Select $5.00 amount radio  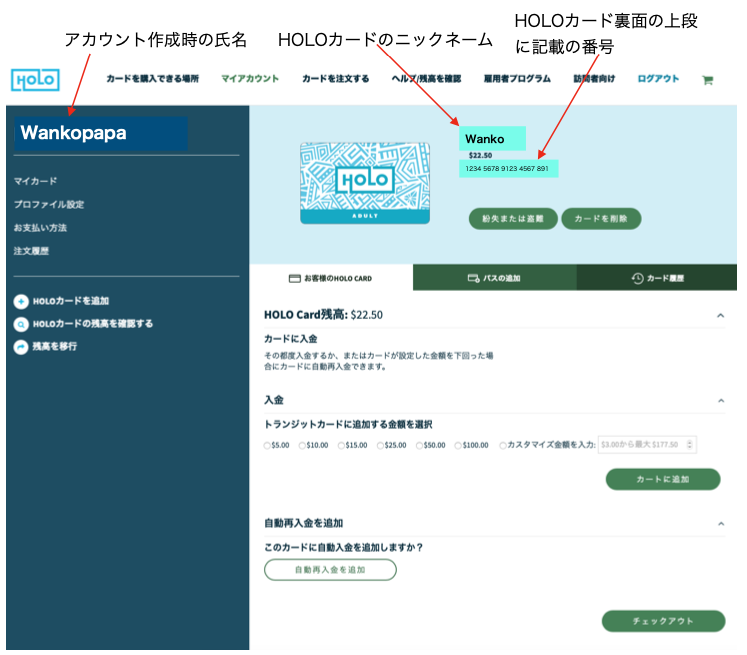click(x=267, y=445)
